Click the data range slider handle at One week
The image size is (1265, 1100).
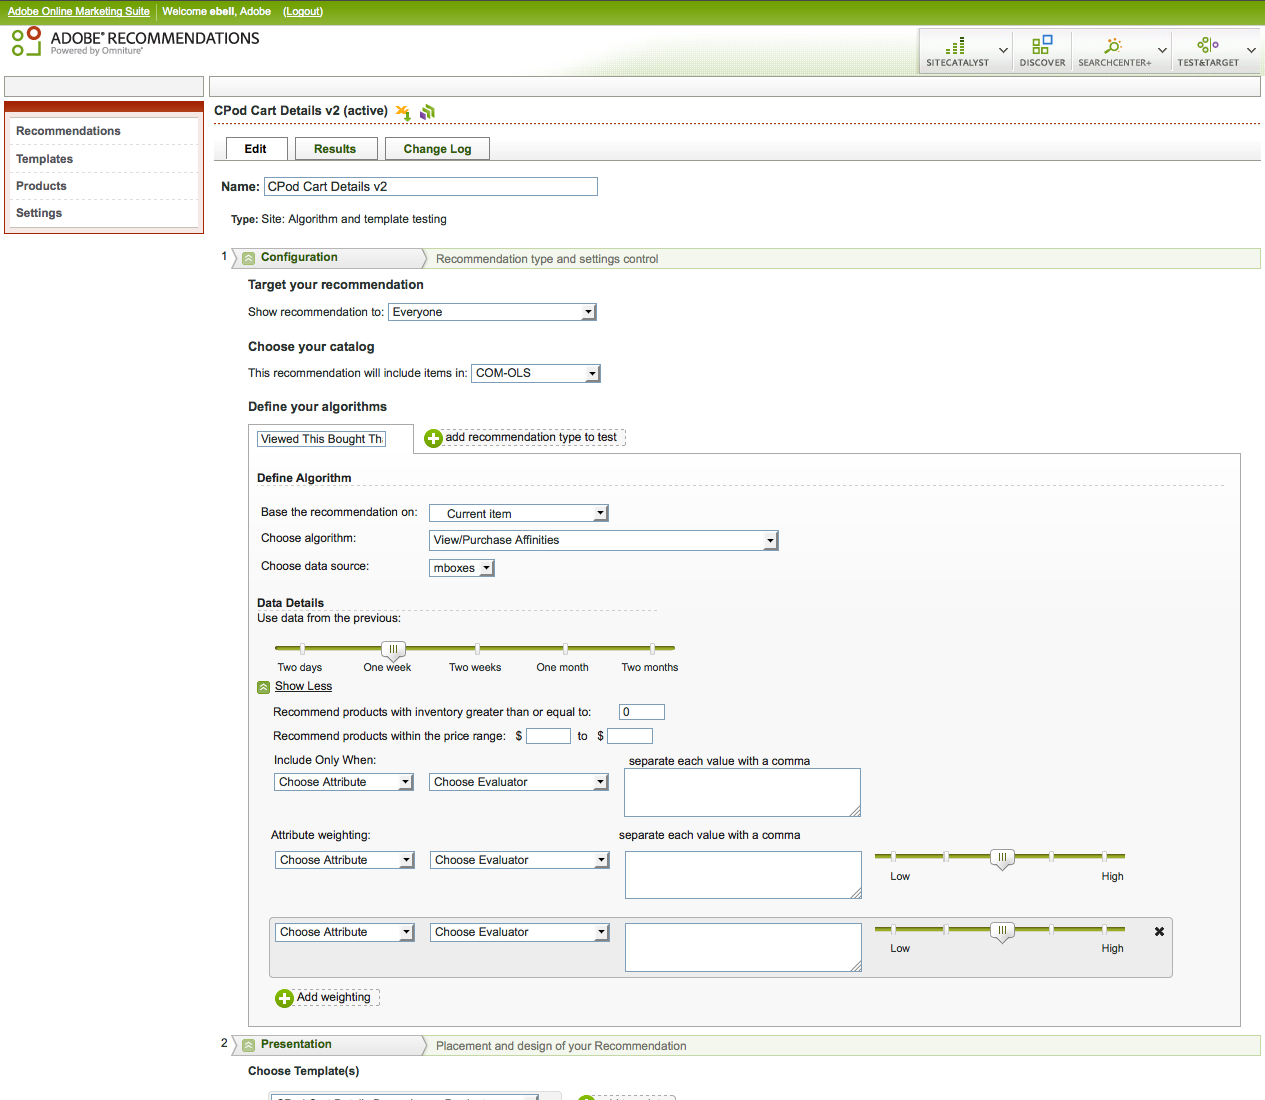393,651
